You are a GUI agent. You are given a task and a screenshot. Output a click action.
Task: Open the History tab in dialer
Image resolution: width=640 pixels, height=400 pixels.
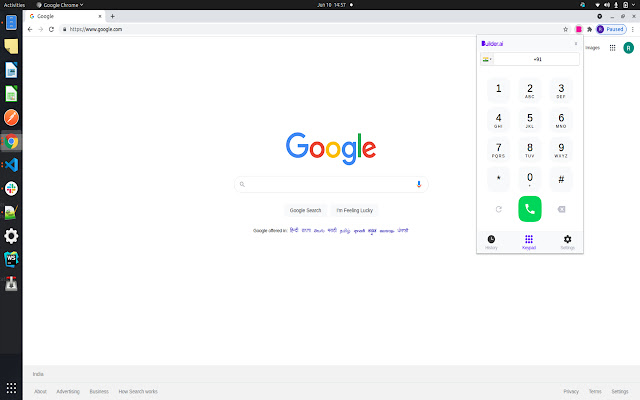tap(491, 242)
